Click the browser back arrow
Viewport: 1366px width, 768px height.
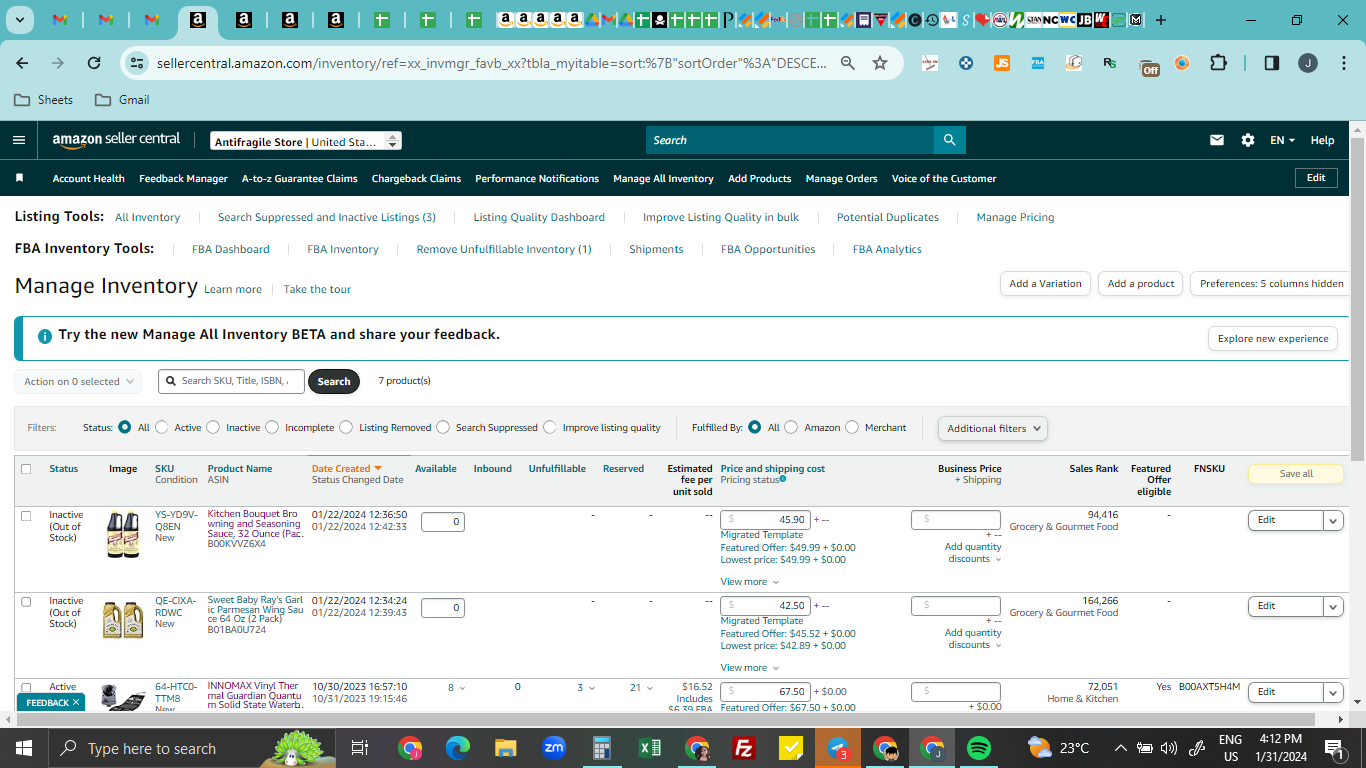[22, 63]
